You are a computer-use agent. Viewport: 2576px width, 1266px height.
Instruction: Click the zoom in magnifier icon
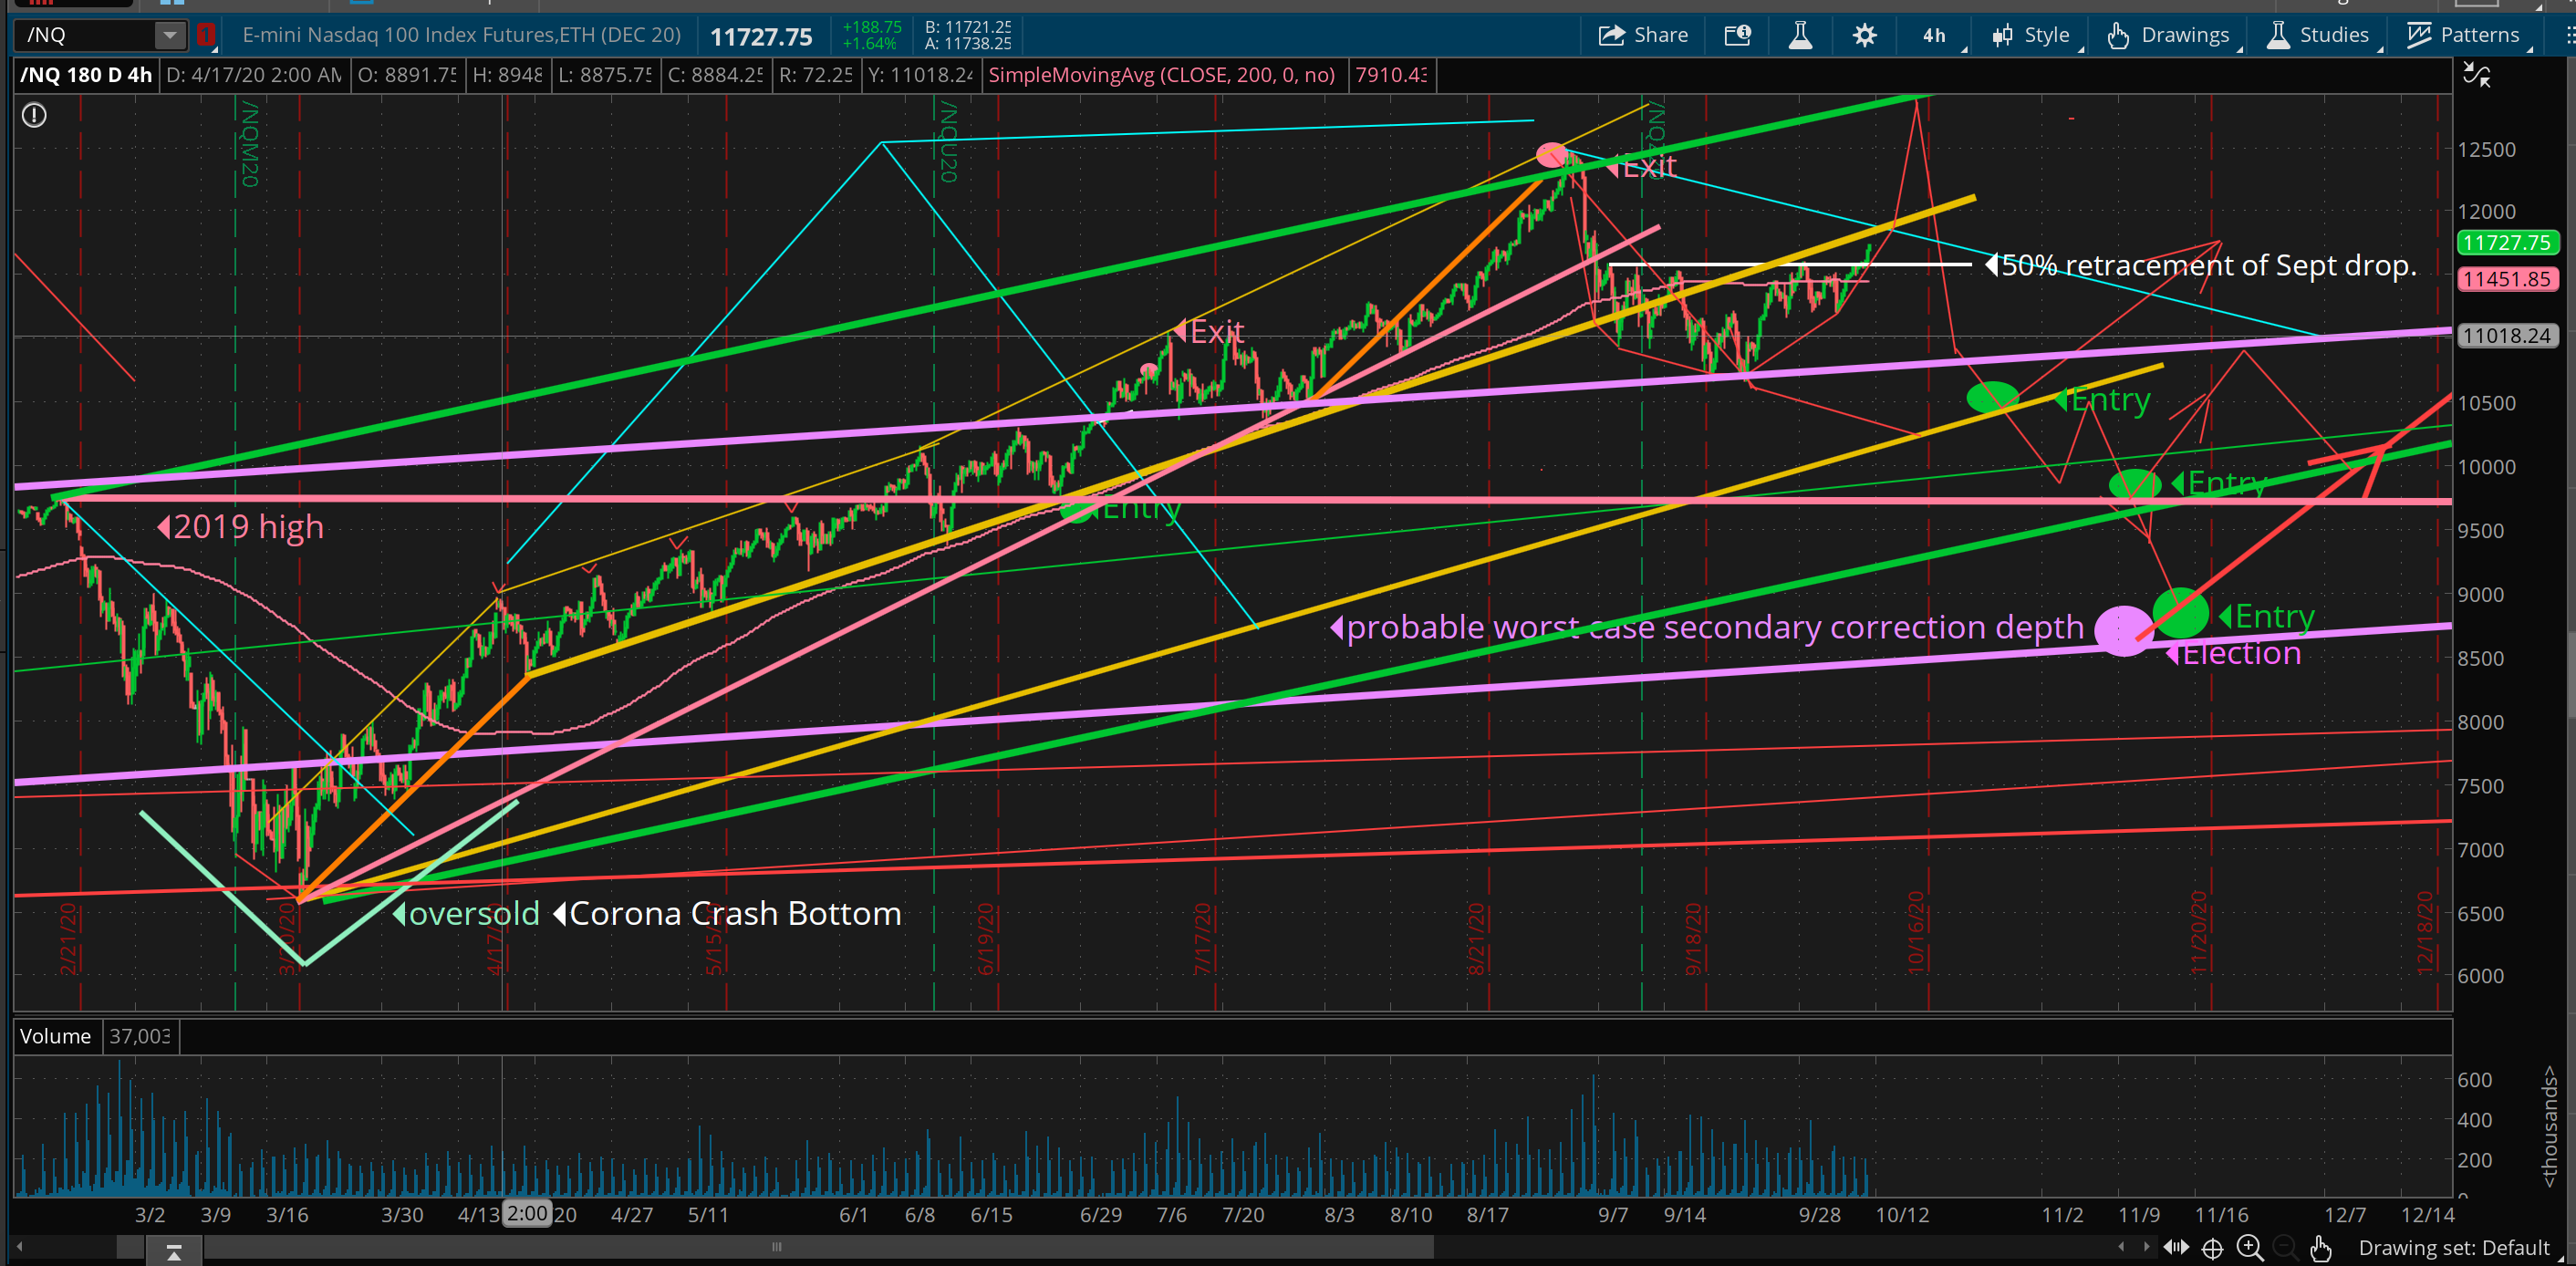(2250, 1247)
